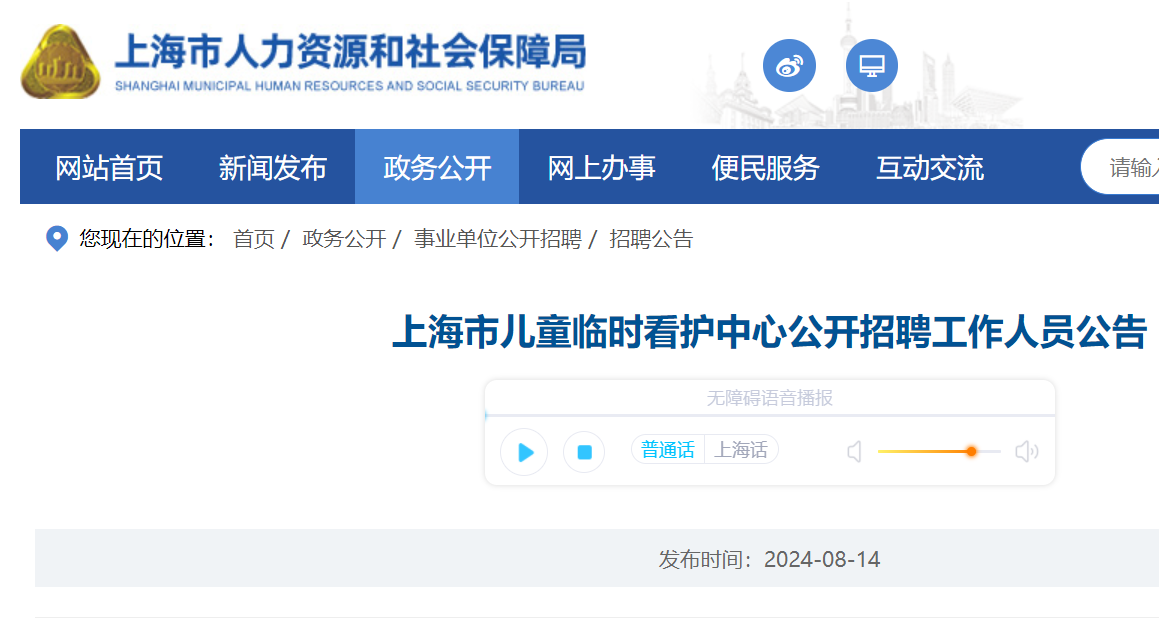Mute audio with the low-volume speaker icon
1159x639 pixels.
point(854,451)
